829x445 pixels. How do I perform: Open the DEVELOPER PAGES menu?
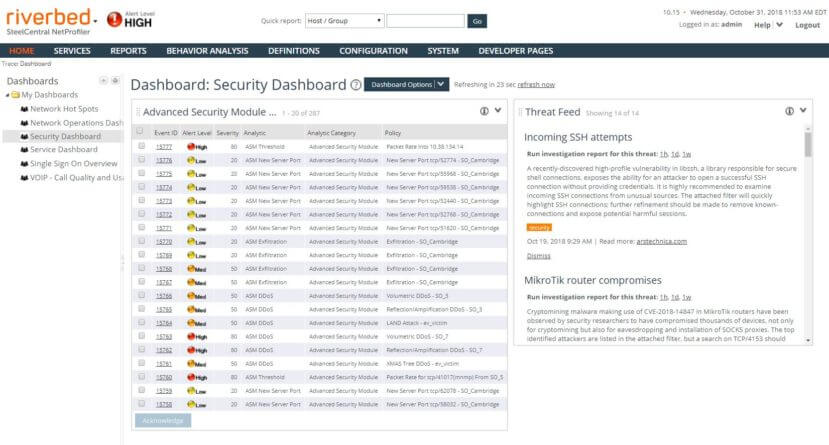515,51
